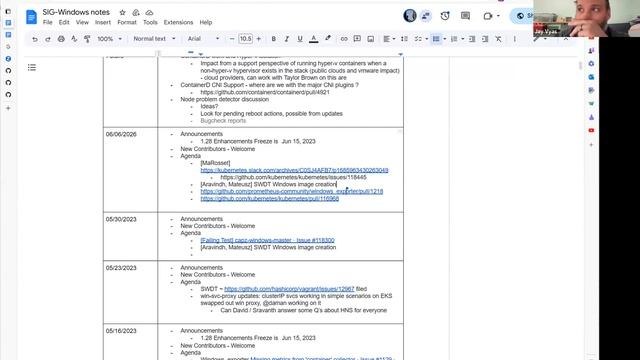Open line and paragraph spacing options
This screenshot has height=360, width=640.
[404, 39]
